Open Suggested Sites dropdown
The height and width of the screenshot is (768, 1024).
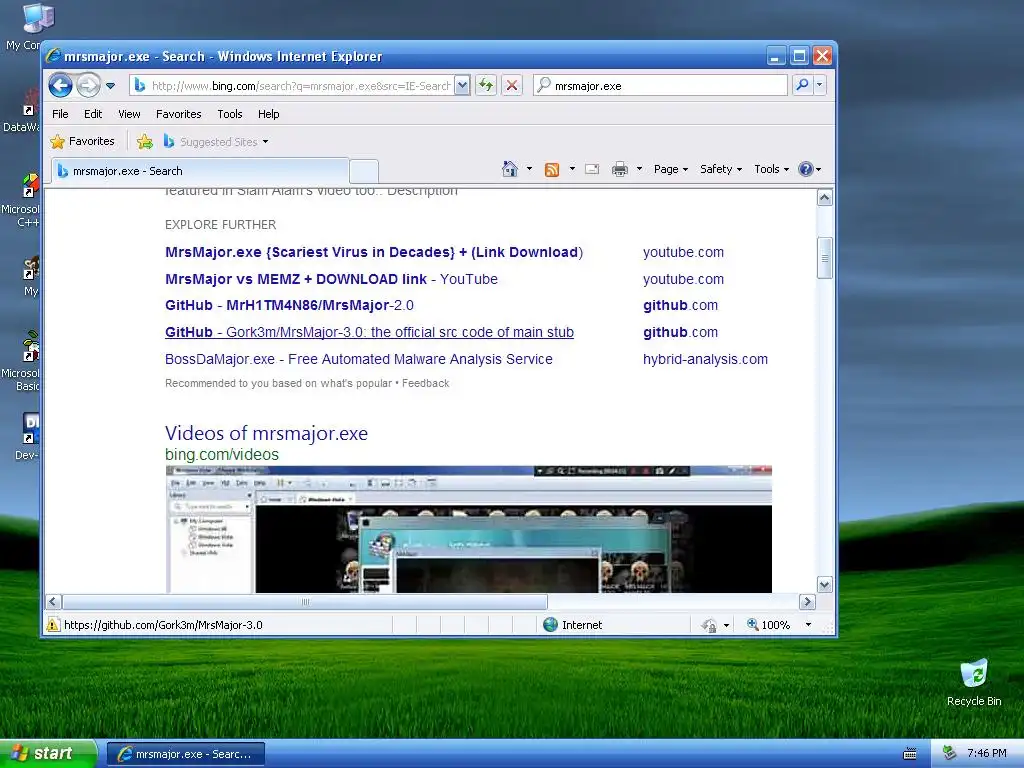(216, 142)
